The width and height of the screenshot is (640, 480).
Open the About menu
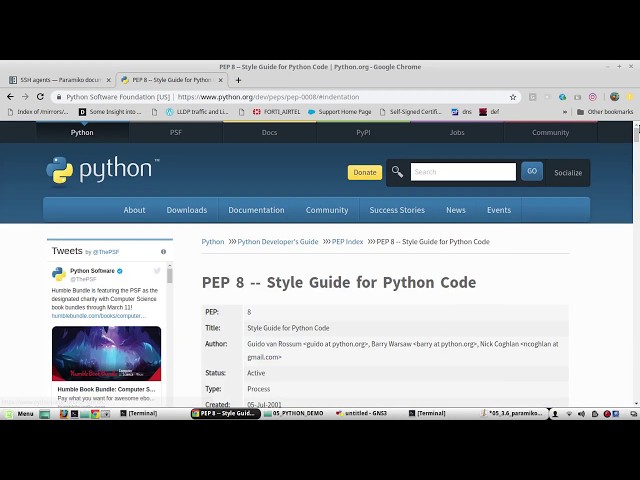134,210
